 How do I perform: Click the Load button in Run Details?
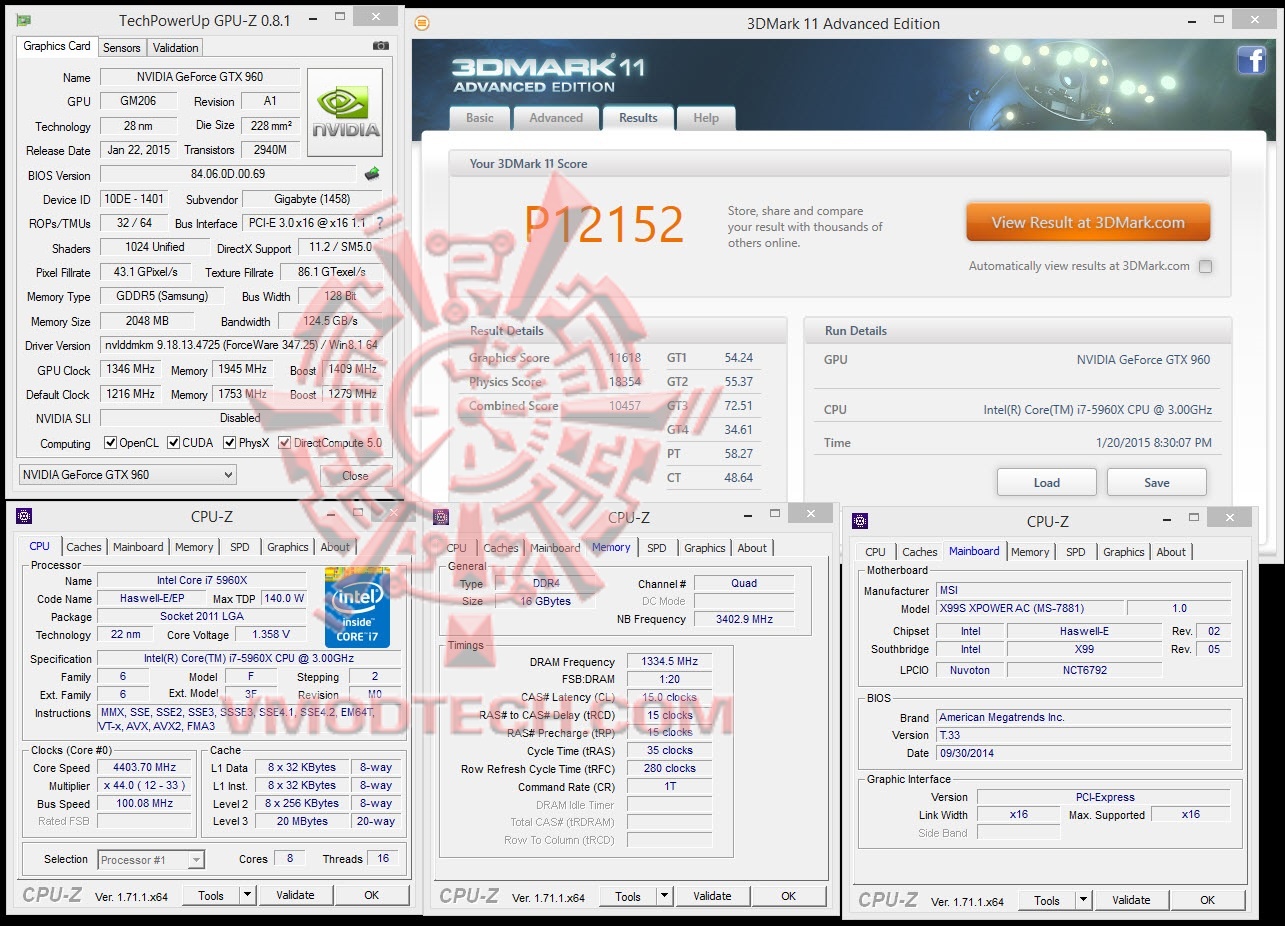click(x=1047, y=482)
